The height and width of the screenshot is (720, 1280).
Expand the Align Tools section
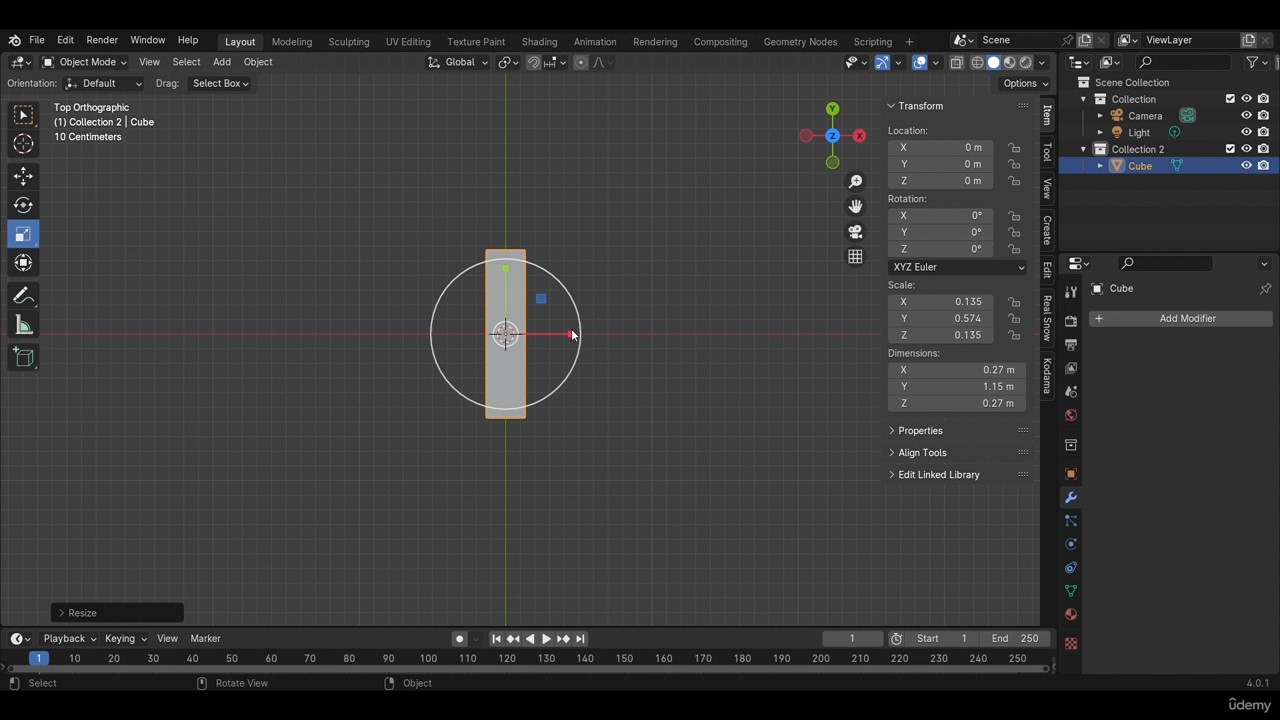click(922, 453)
